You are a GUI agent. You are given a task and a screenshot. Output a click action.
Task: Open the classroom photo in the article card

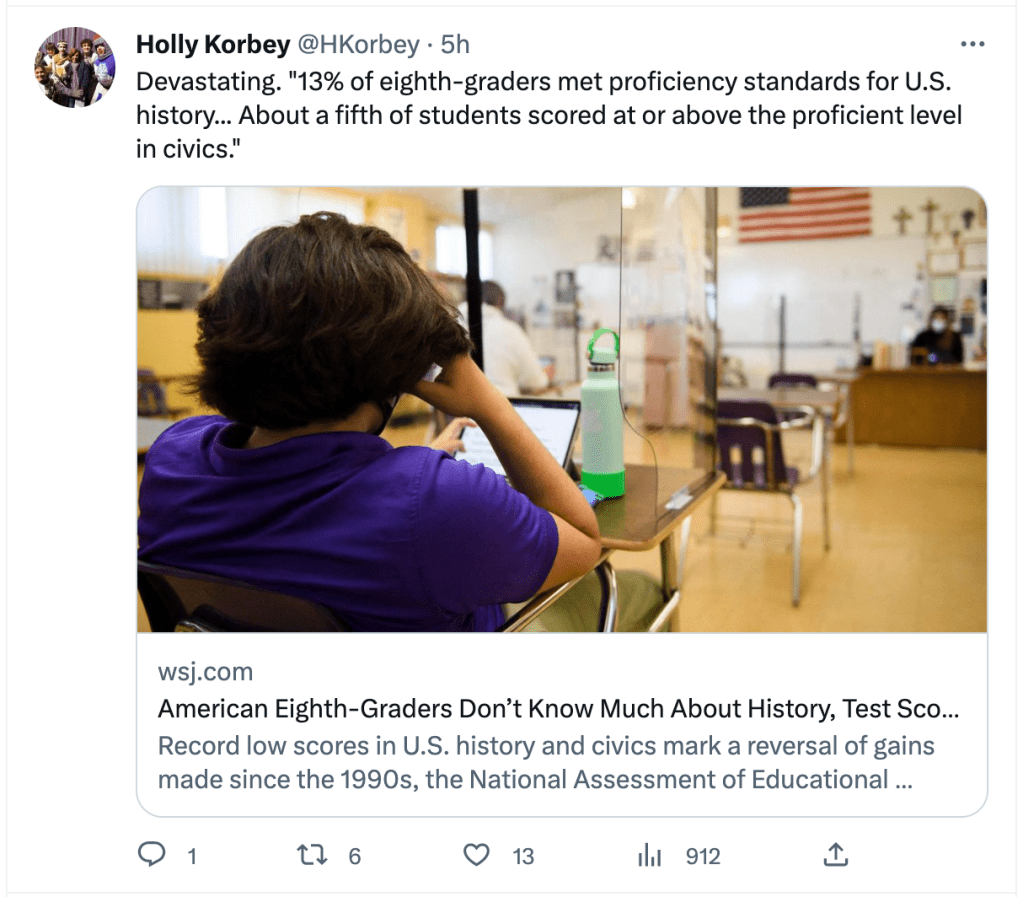tap(561, 409)
